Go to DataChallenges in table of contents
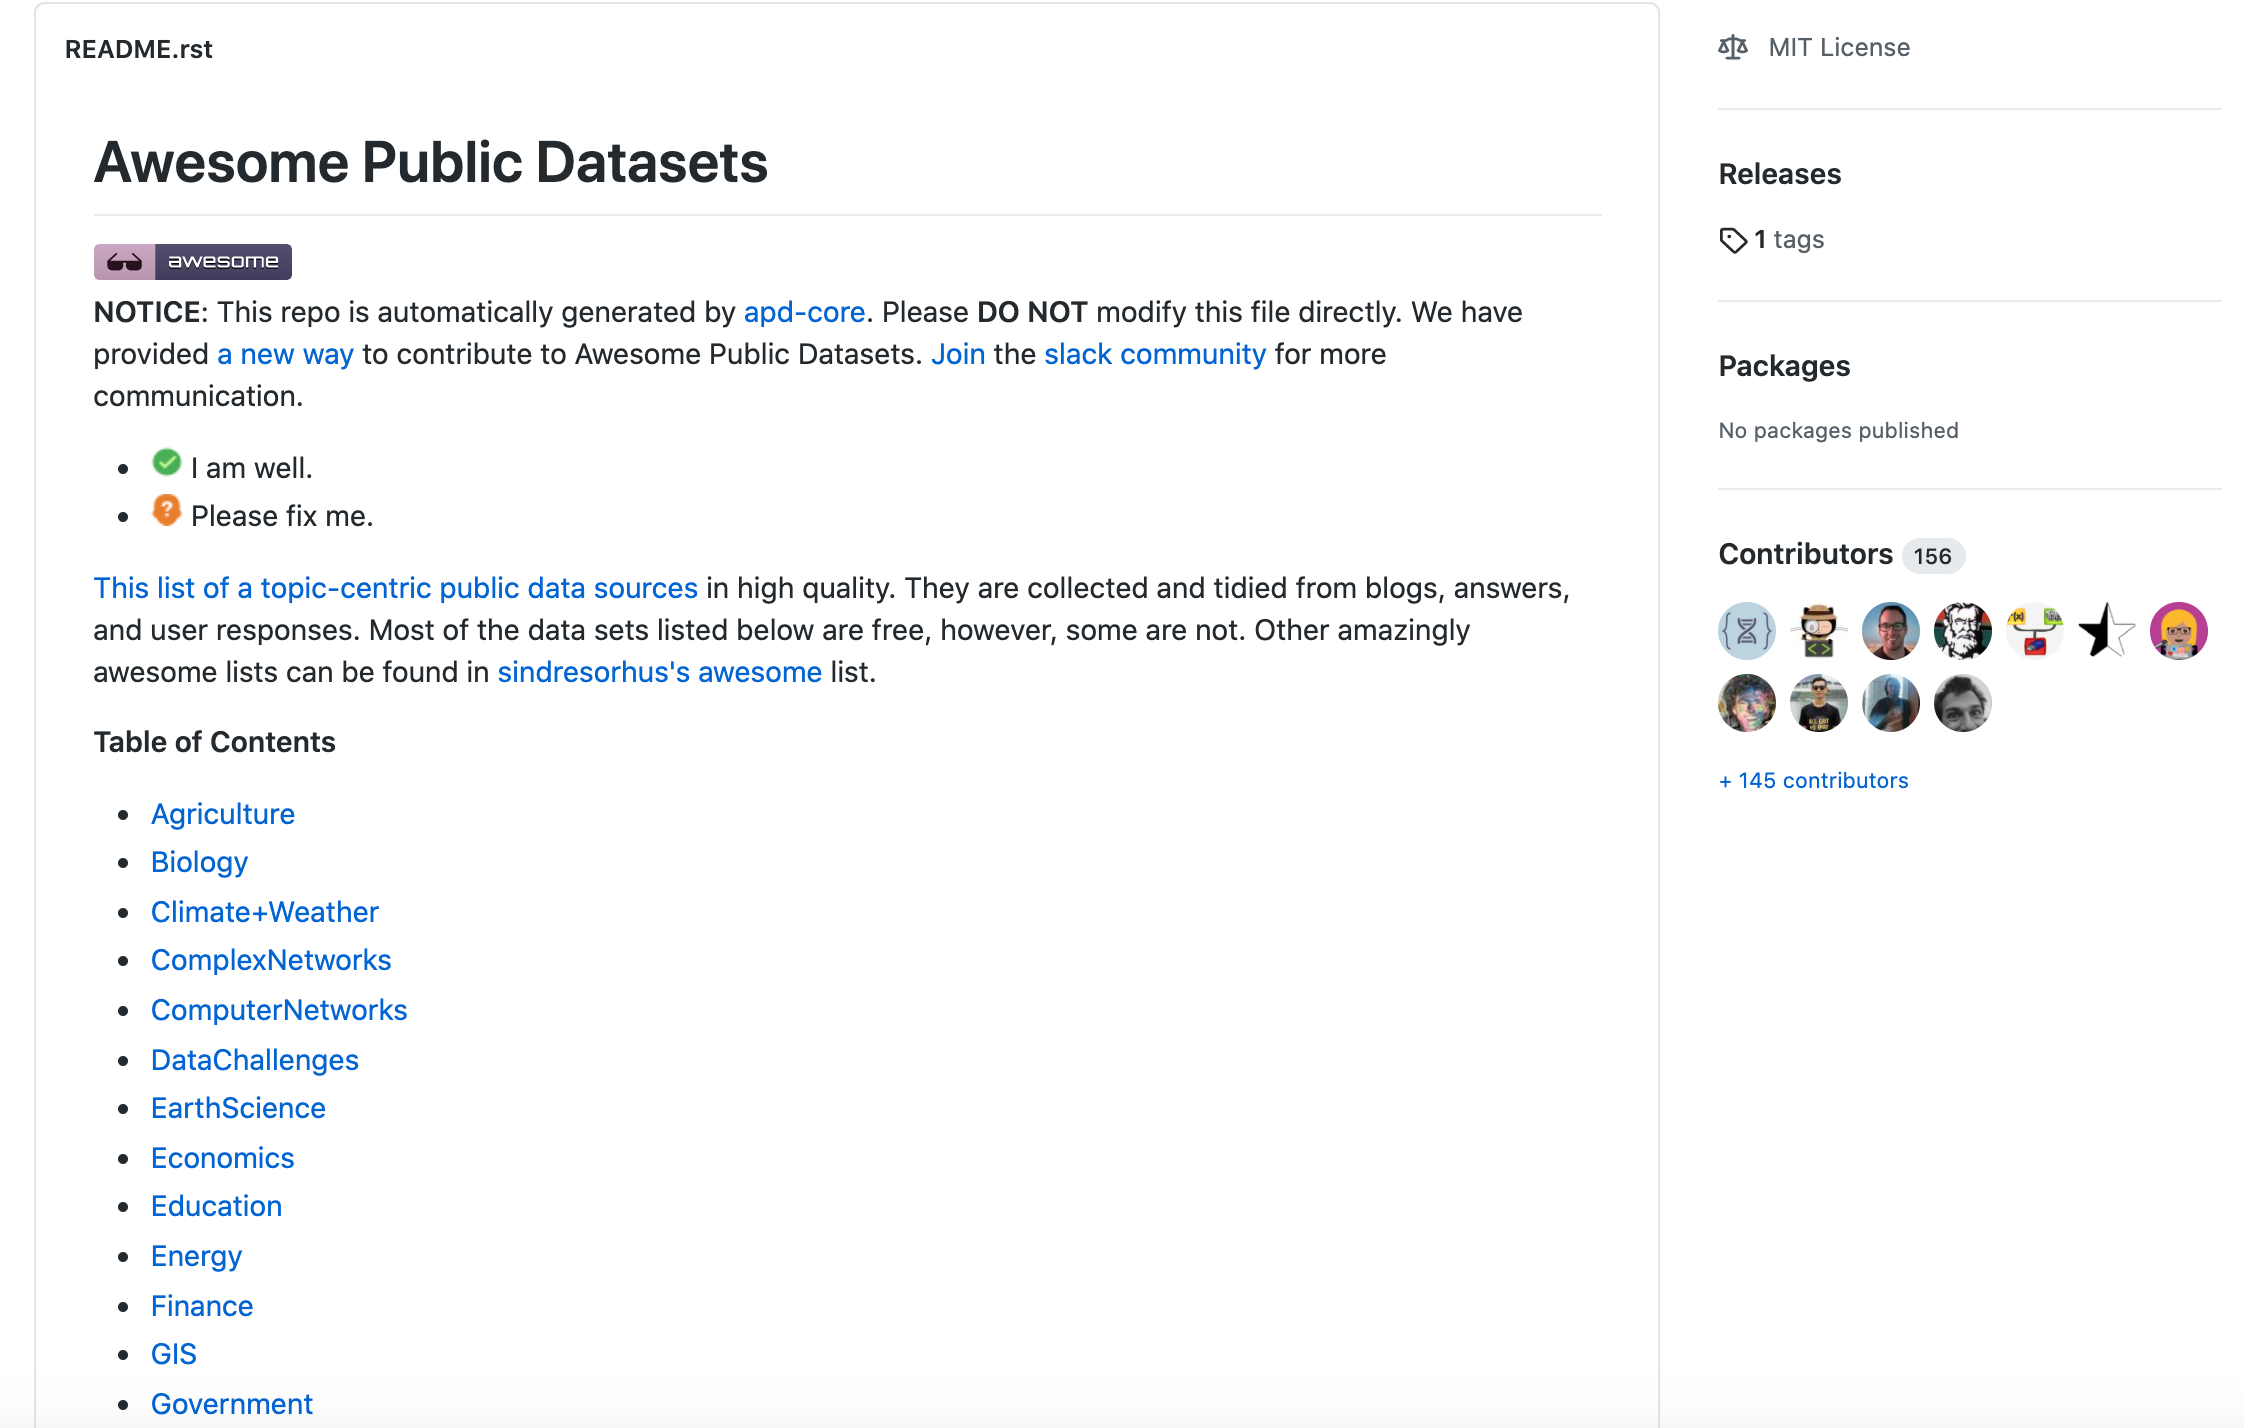This screenshot has width=2244, height=1428. 255,1060
